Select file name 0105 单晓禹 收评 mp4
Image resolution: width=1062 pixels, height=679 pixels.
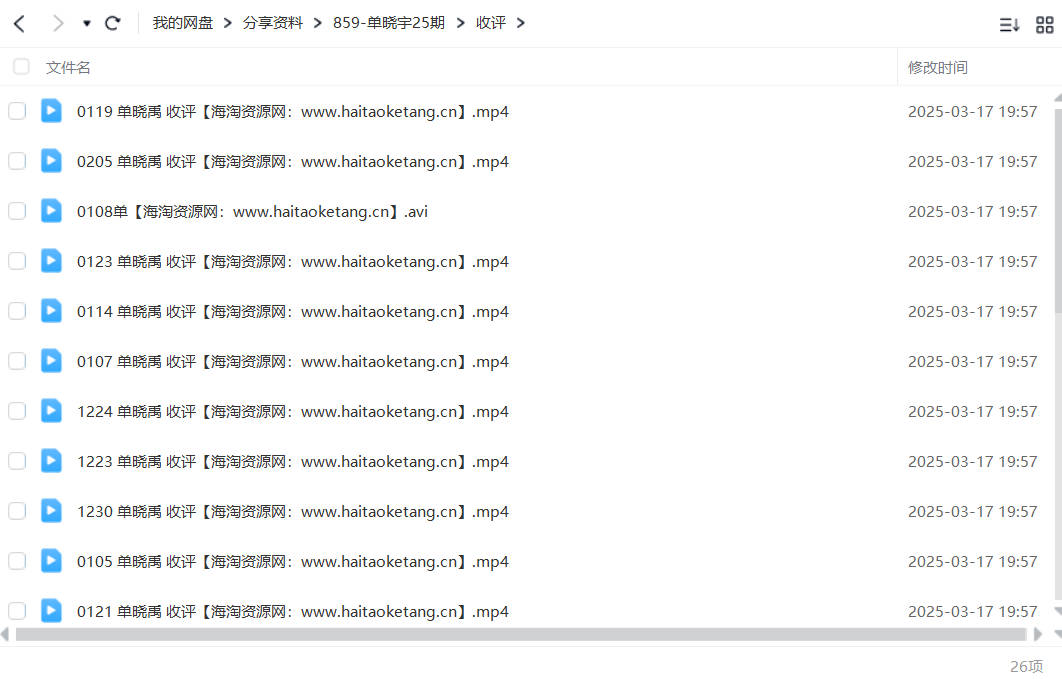[x=293, y=562]
